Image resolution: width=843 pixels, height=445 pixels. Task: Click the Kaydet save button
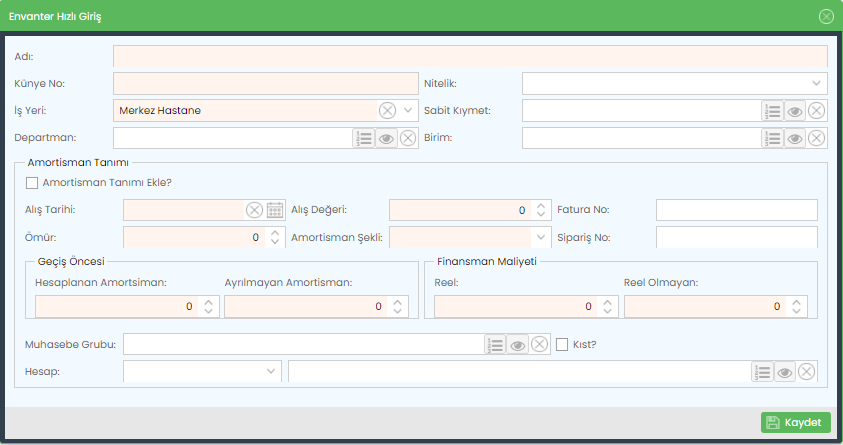click(x=796, y=422)
